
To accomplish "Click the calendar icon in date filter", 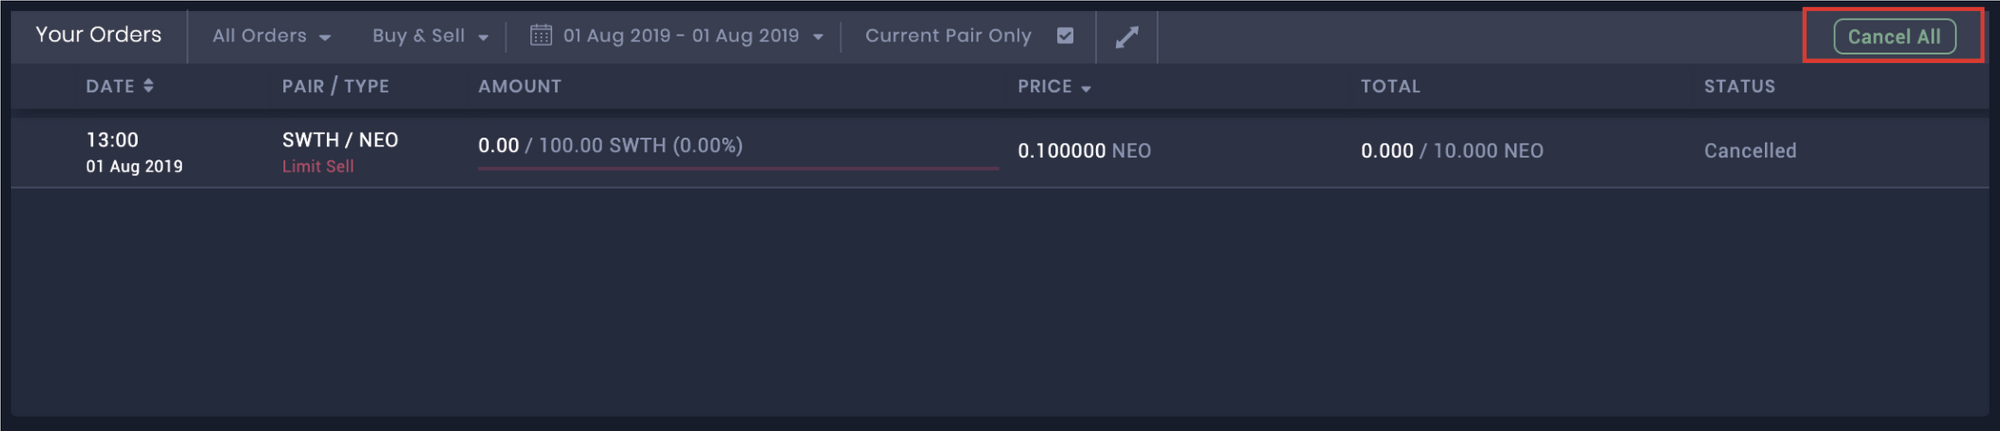I will point(541,36).
